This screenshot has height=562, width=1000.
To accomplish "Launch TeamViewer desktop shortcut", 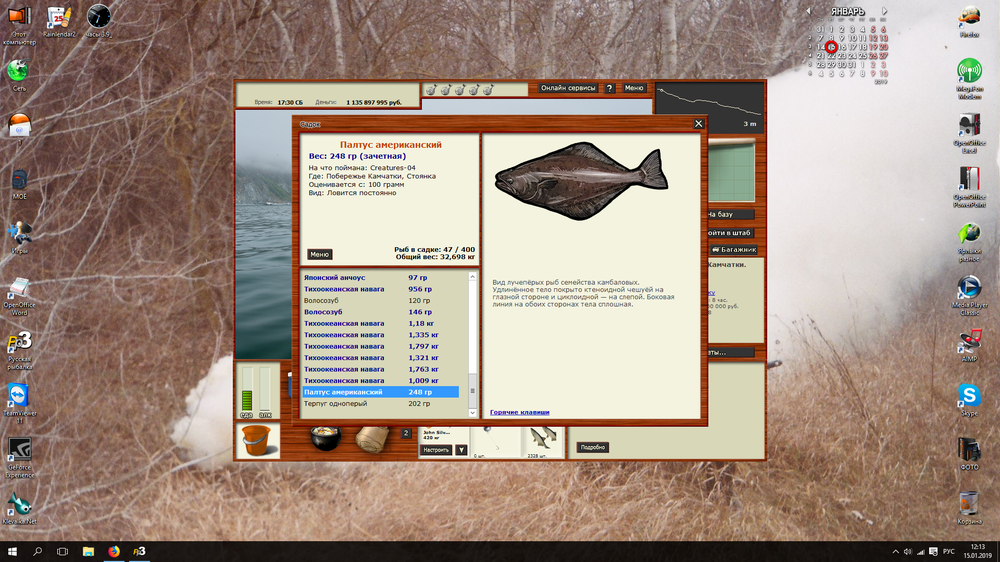I will coord(18,397).
